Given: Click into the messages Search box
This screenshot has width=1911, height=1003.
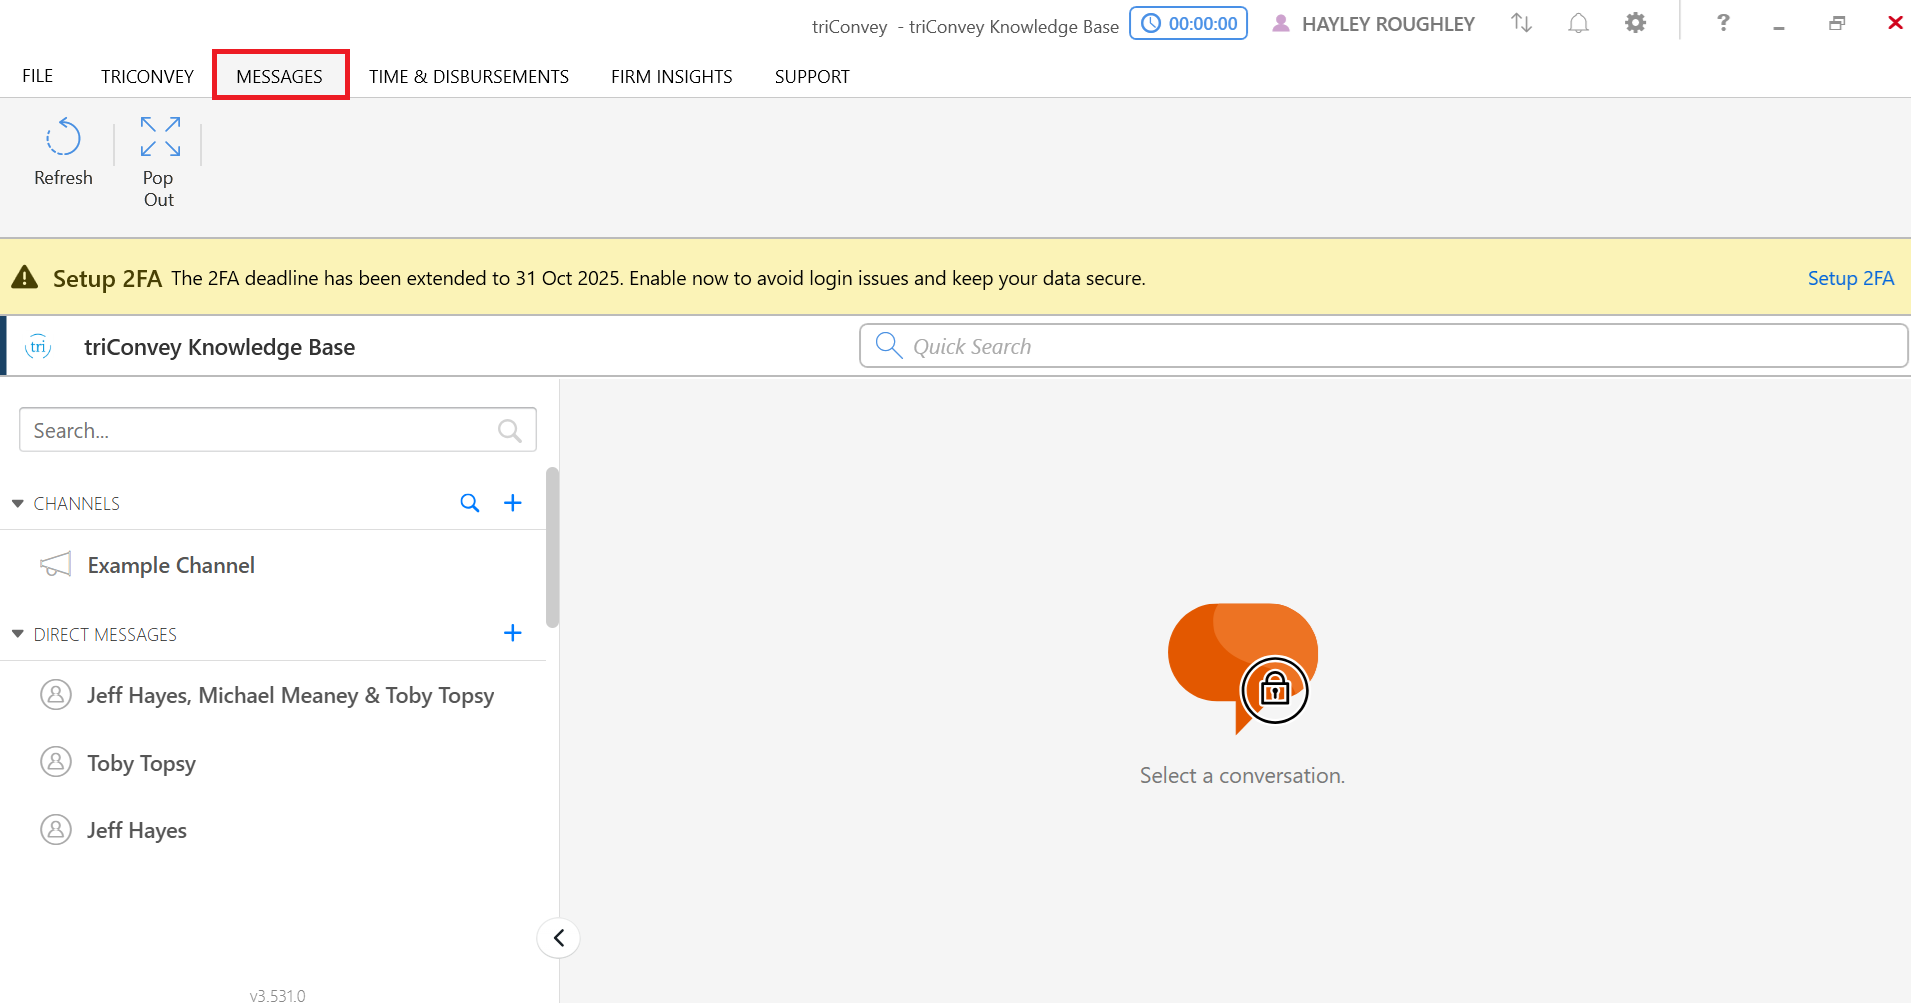Looking at the screenshot, I should (278, 430).
